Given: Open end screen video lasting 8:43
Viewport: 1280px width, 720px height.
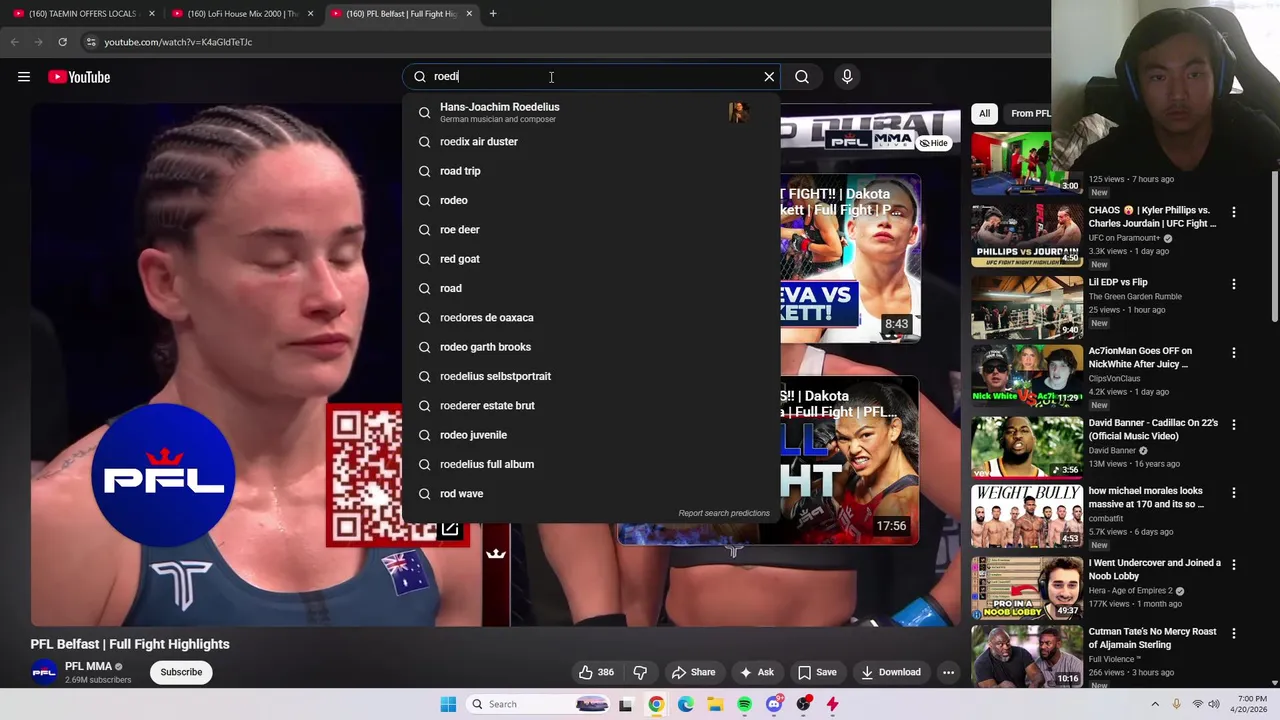Looking at the screenshot, I should coord(850,259).
